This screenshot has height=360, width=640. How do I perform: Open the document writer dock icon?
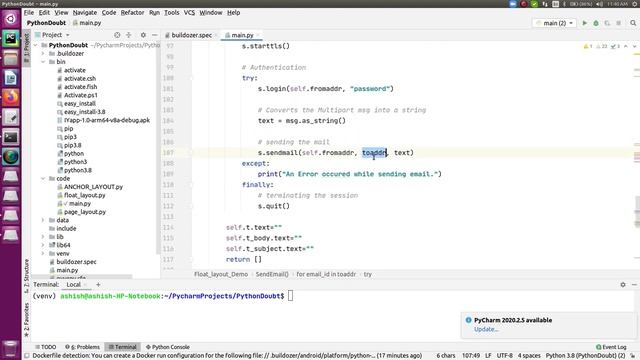(11, 78)
